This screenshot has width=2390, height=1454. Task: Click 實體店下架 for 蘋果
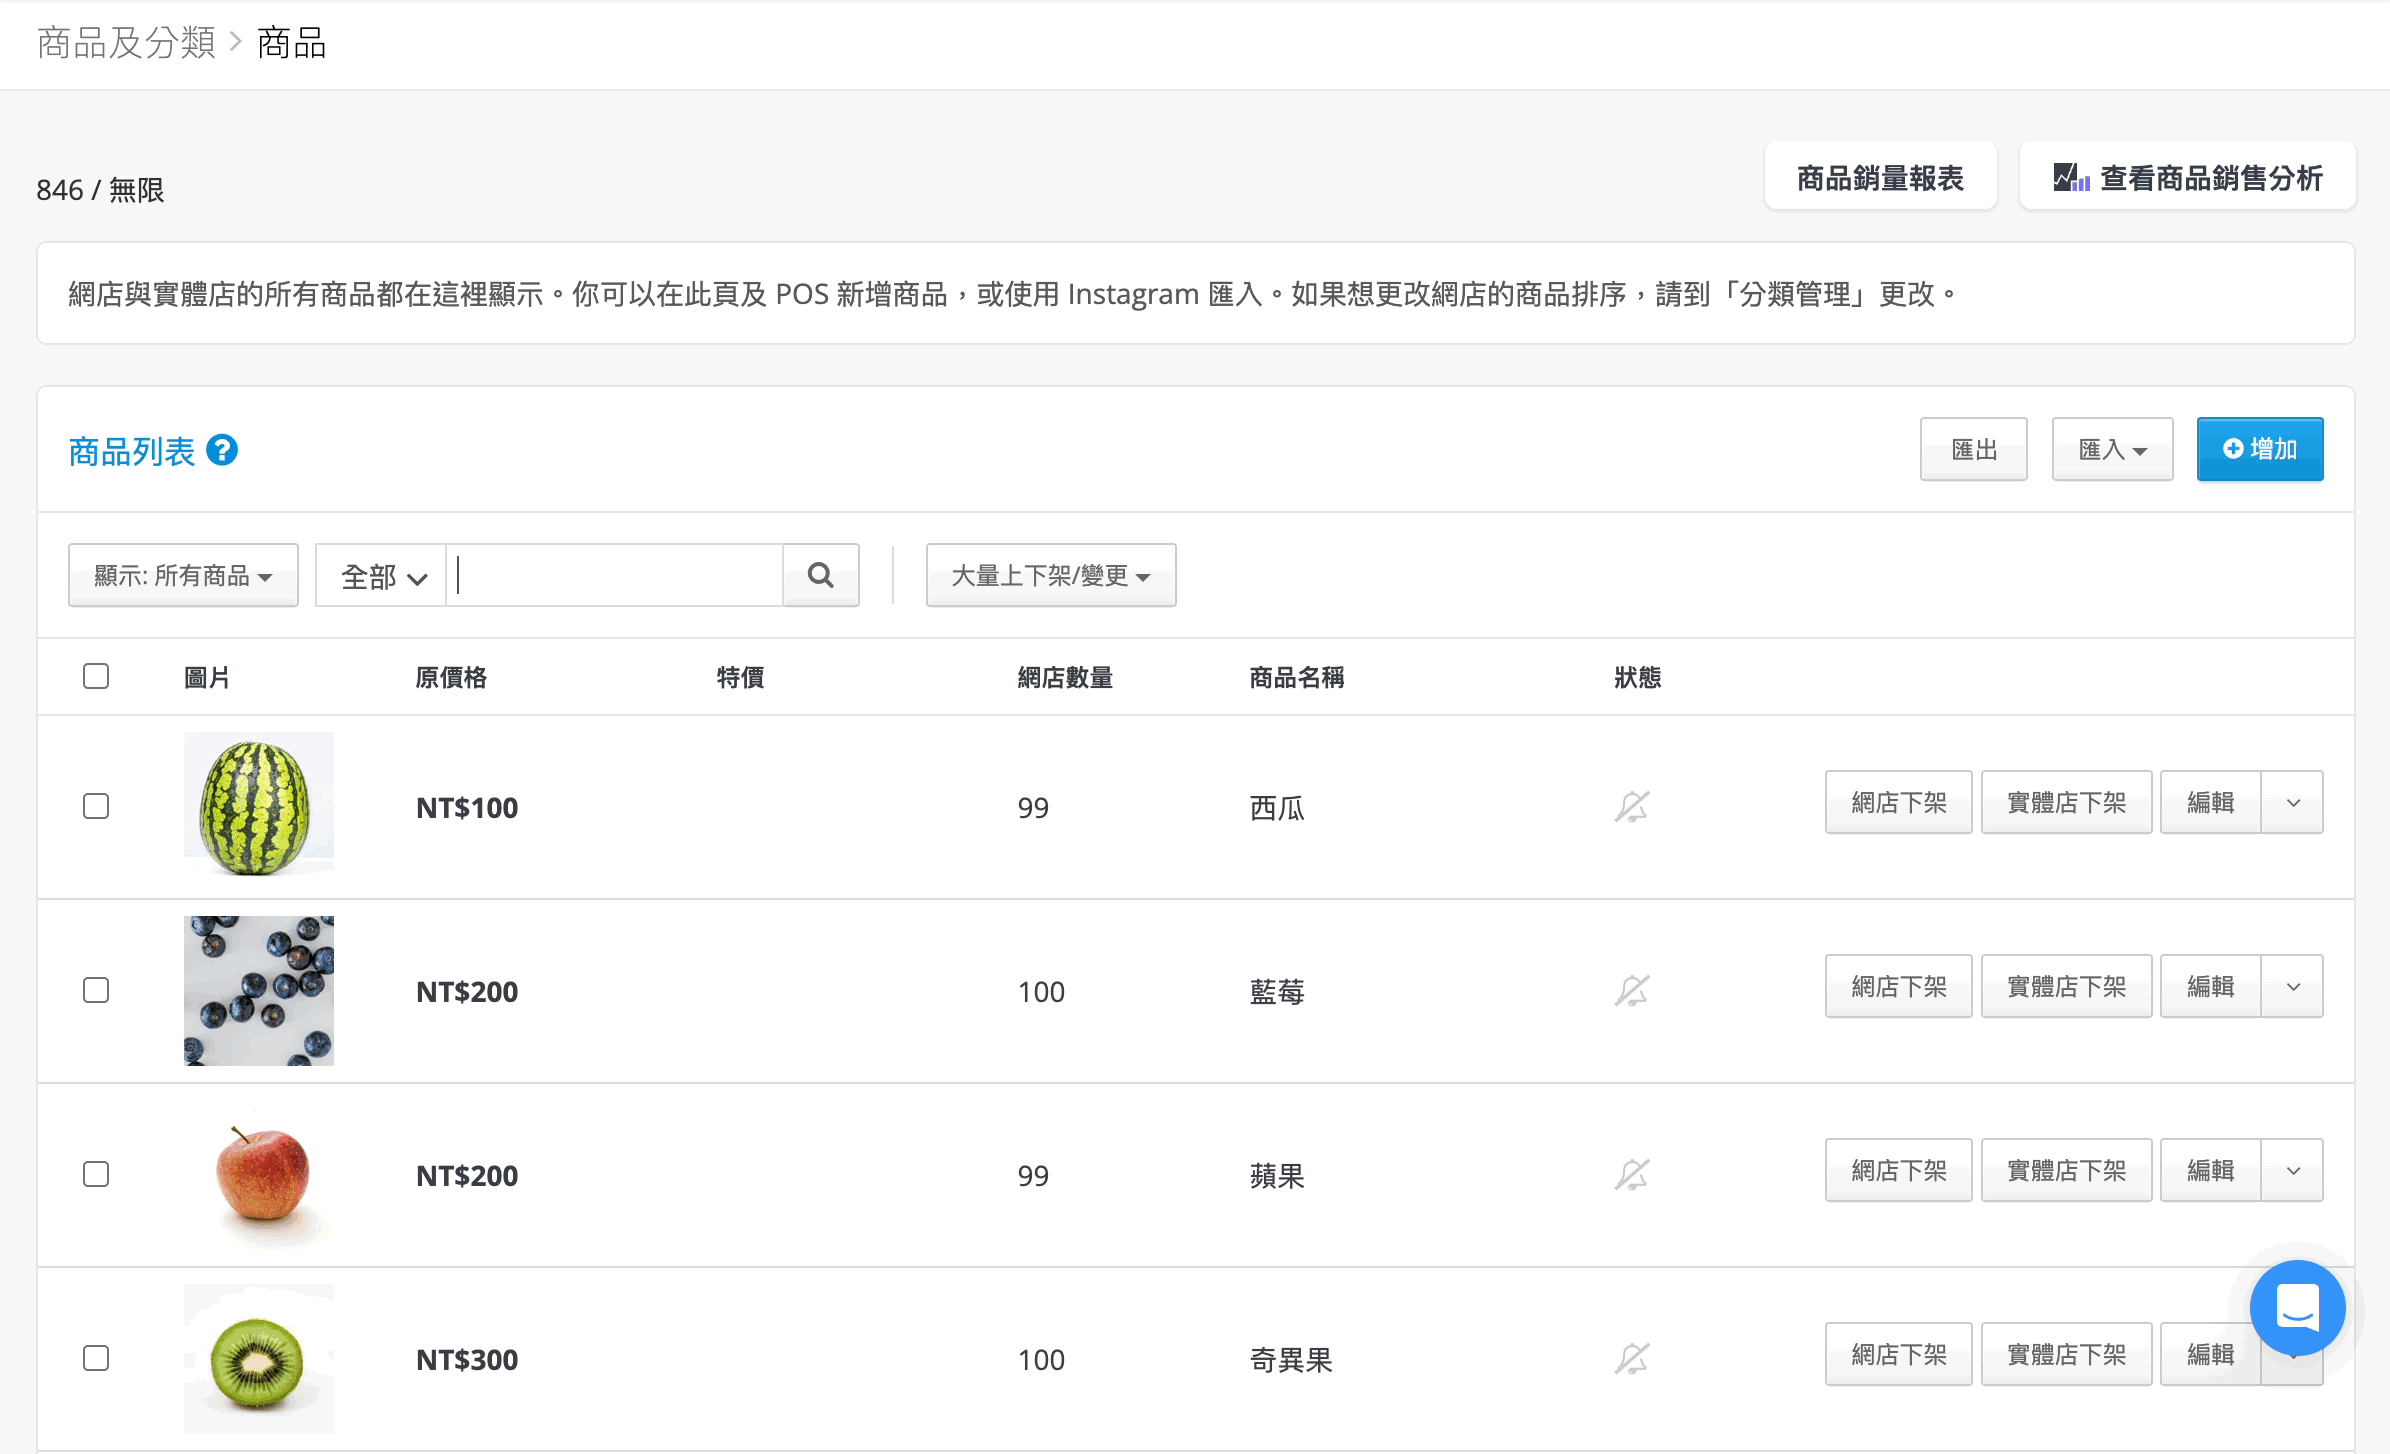click(2066, 1170)
